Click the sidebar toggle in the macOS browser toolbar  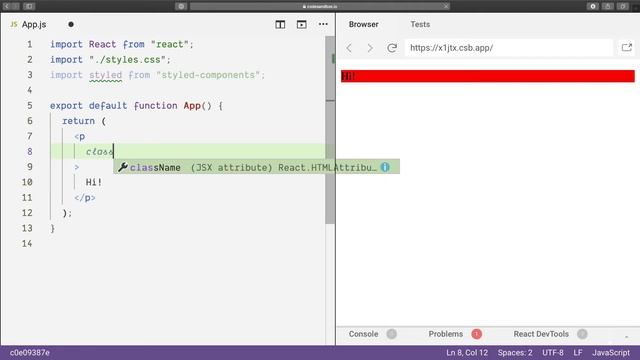tap(29, 6)
